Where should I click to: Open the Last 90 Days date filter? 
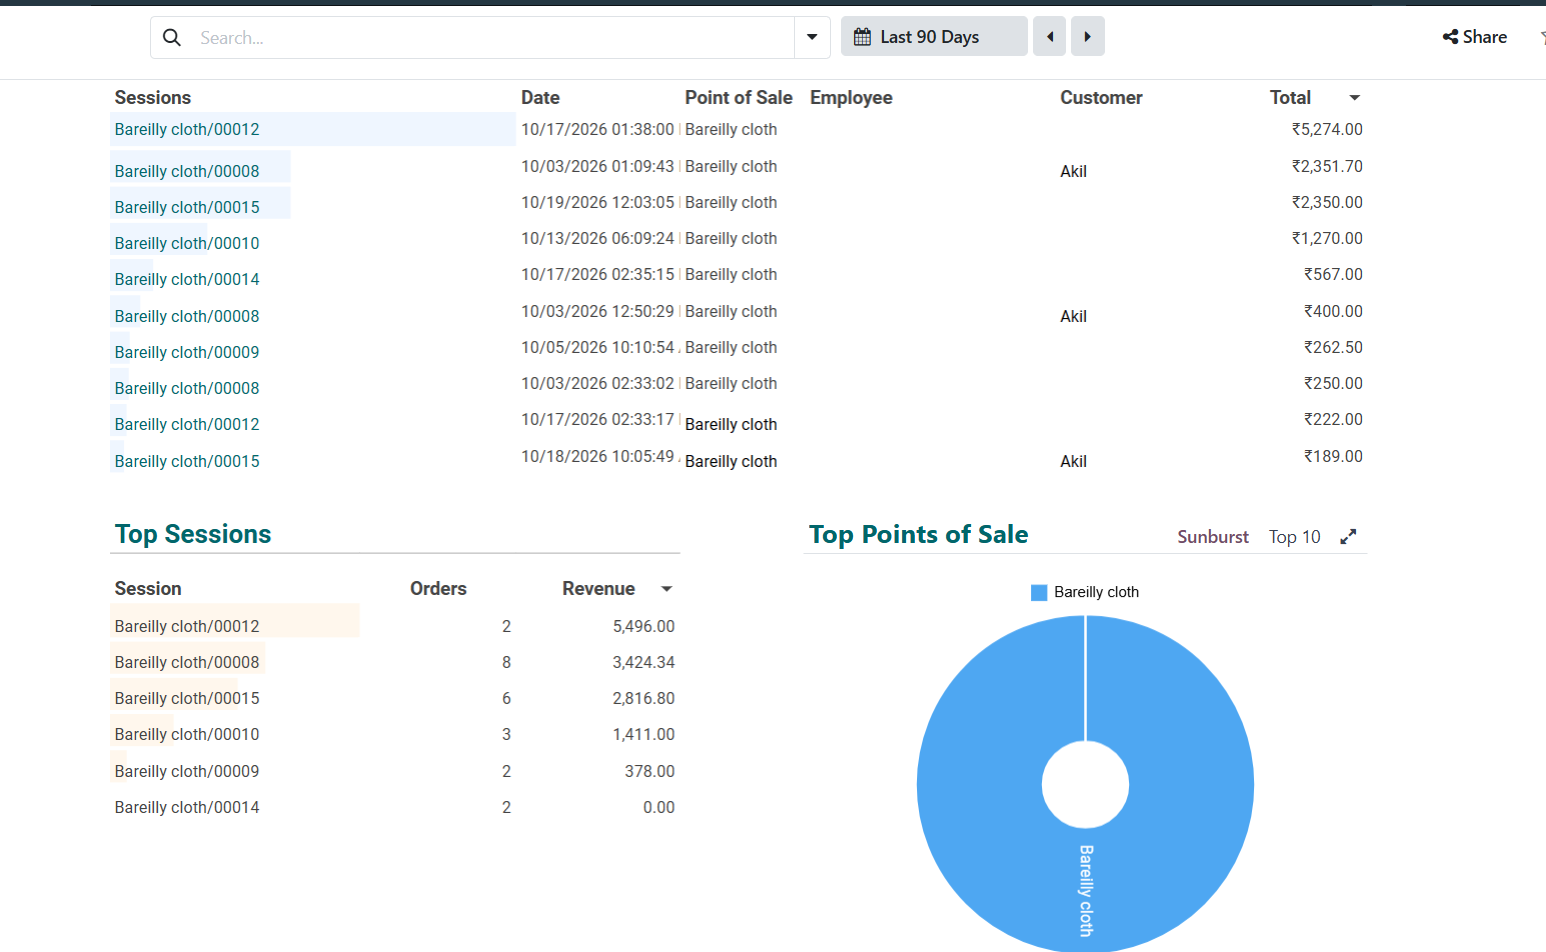(x=934, y=37)
